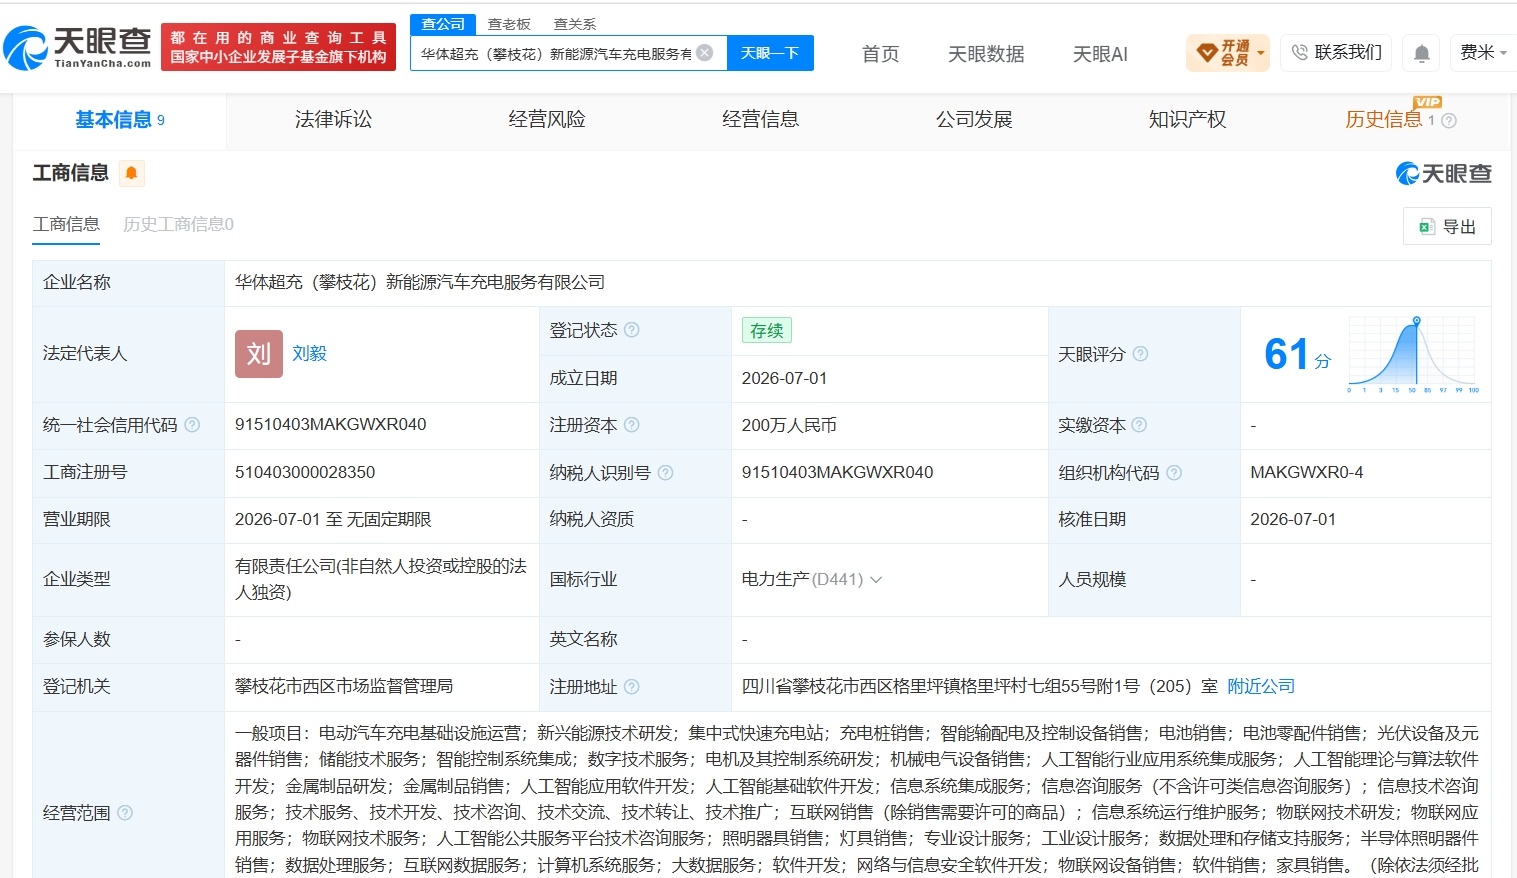Open the 经营风险 section tab
The width and height of the screenshot is (1517, 878).
[547, 120]
